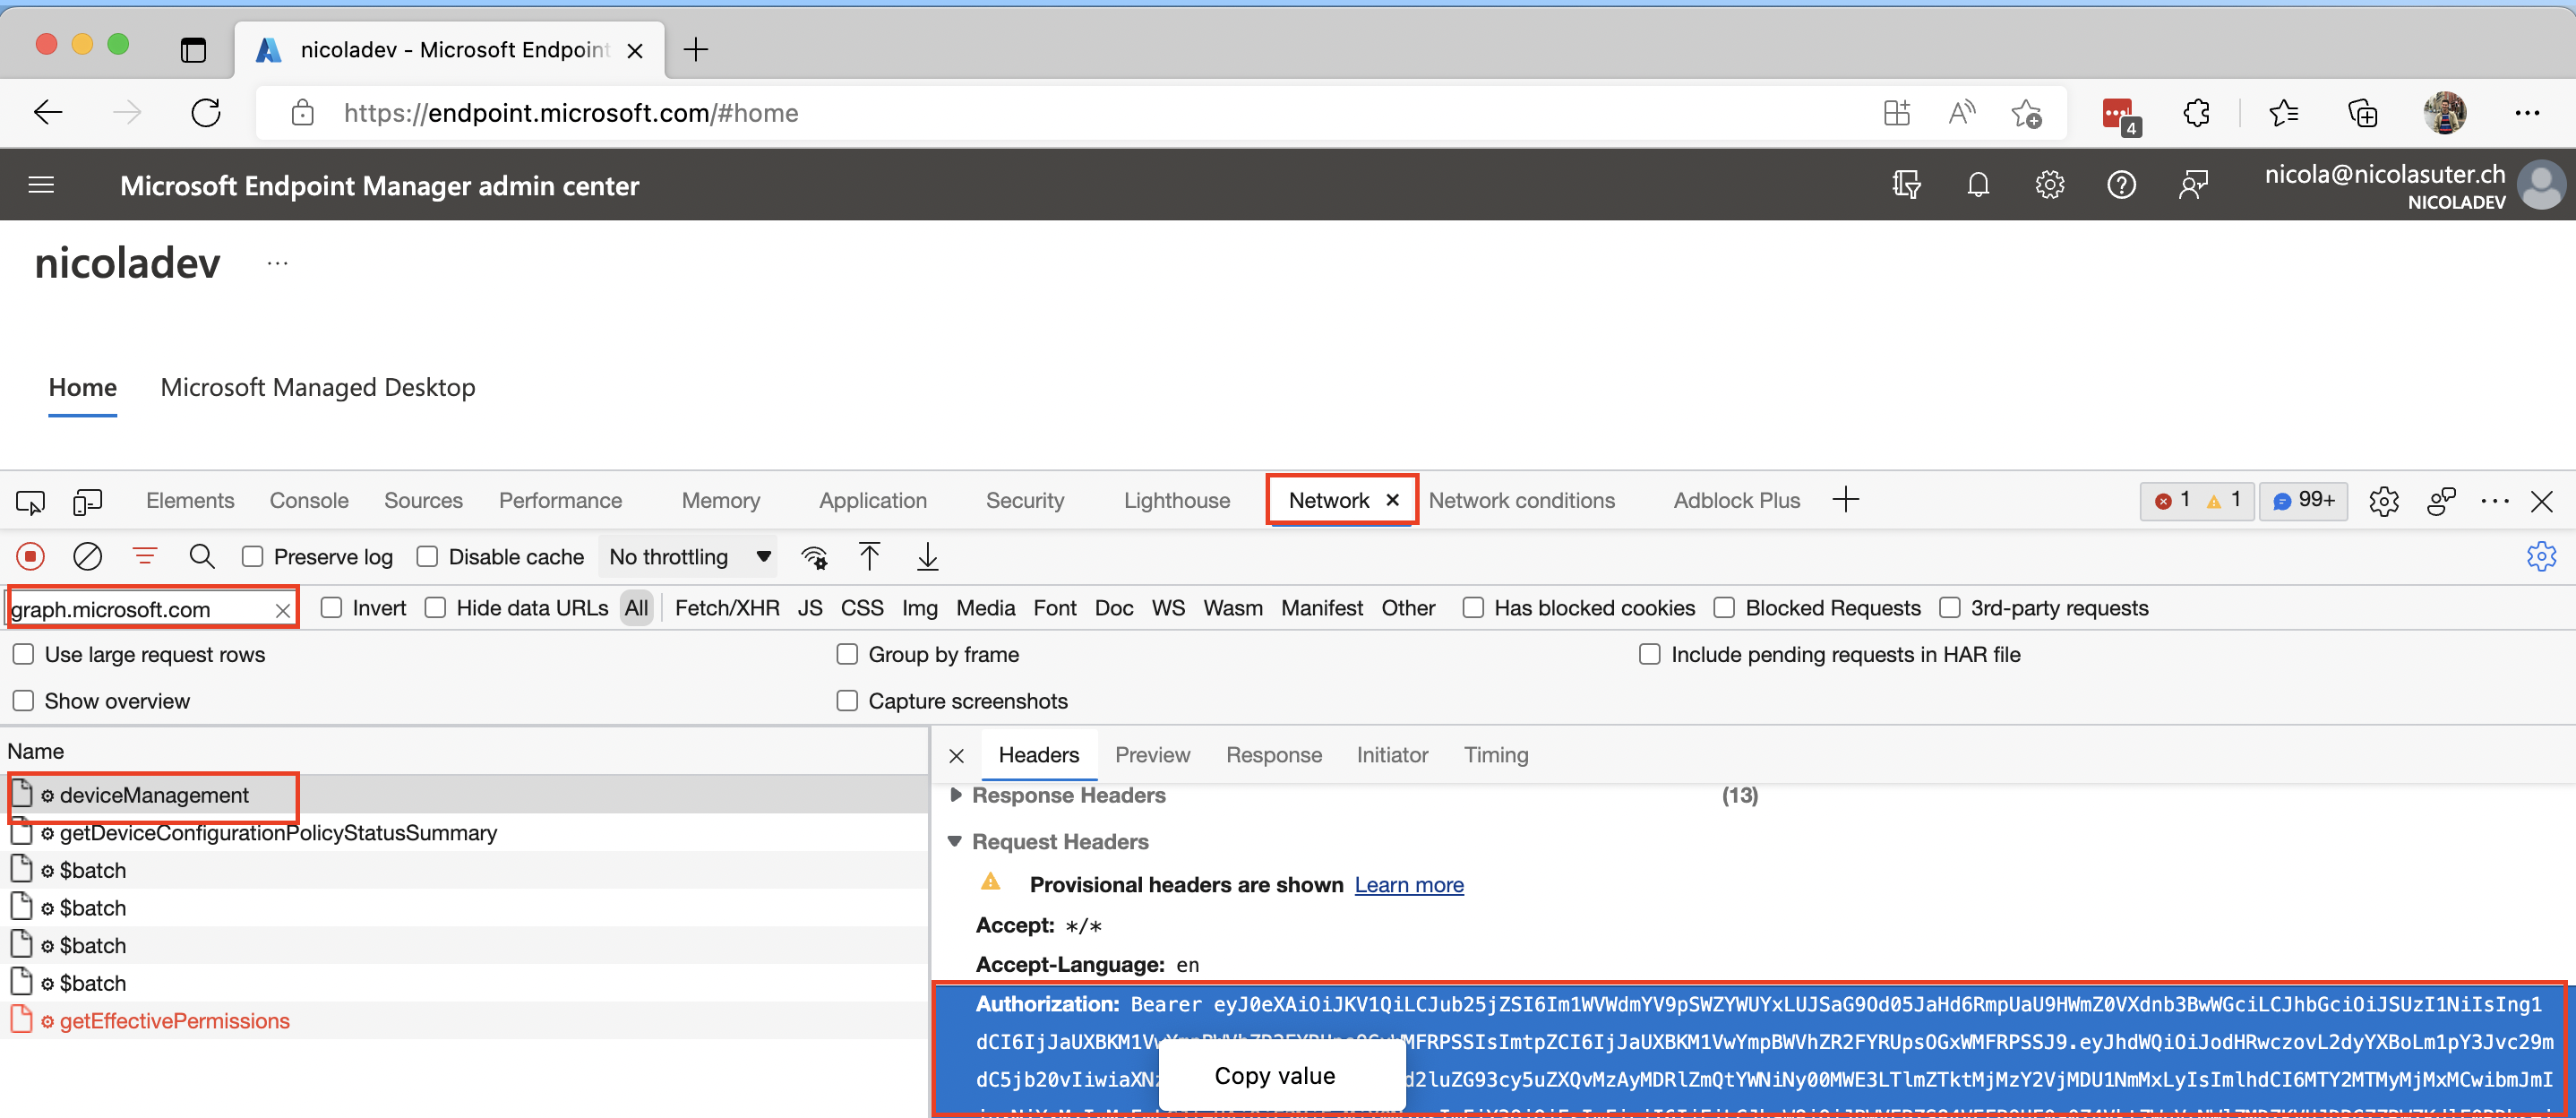Open the 99+ issues counter

pyautogui.click(x=2303, y=501)
